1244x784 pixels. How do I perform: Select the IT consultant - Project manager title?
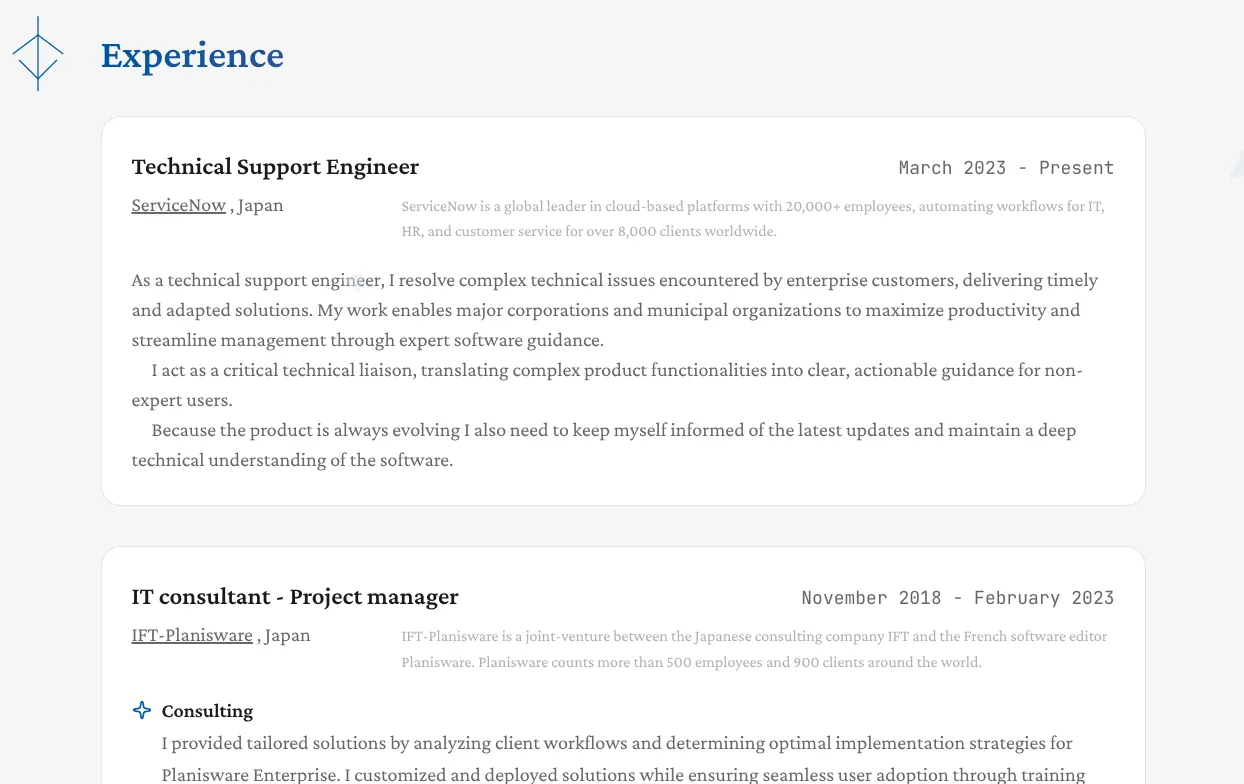(x=295, y=597)
